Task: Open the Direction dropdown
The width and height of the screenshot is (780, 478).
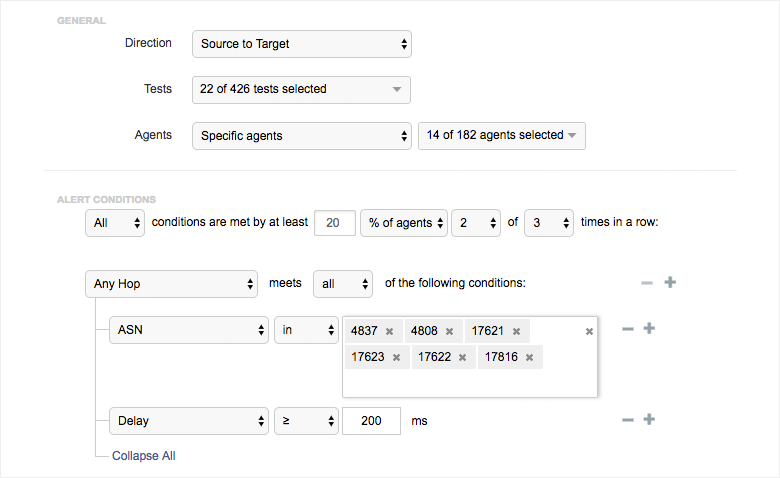Action: (301, 44)
